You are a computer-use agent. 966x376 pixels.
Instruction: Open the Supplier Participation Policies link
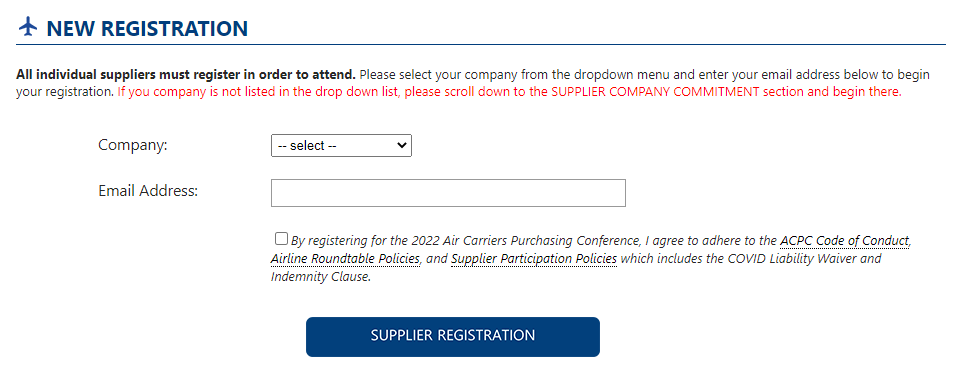534,259
